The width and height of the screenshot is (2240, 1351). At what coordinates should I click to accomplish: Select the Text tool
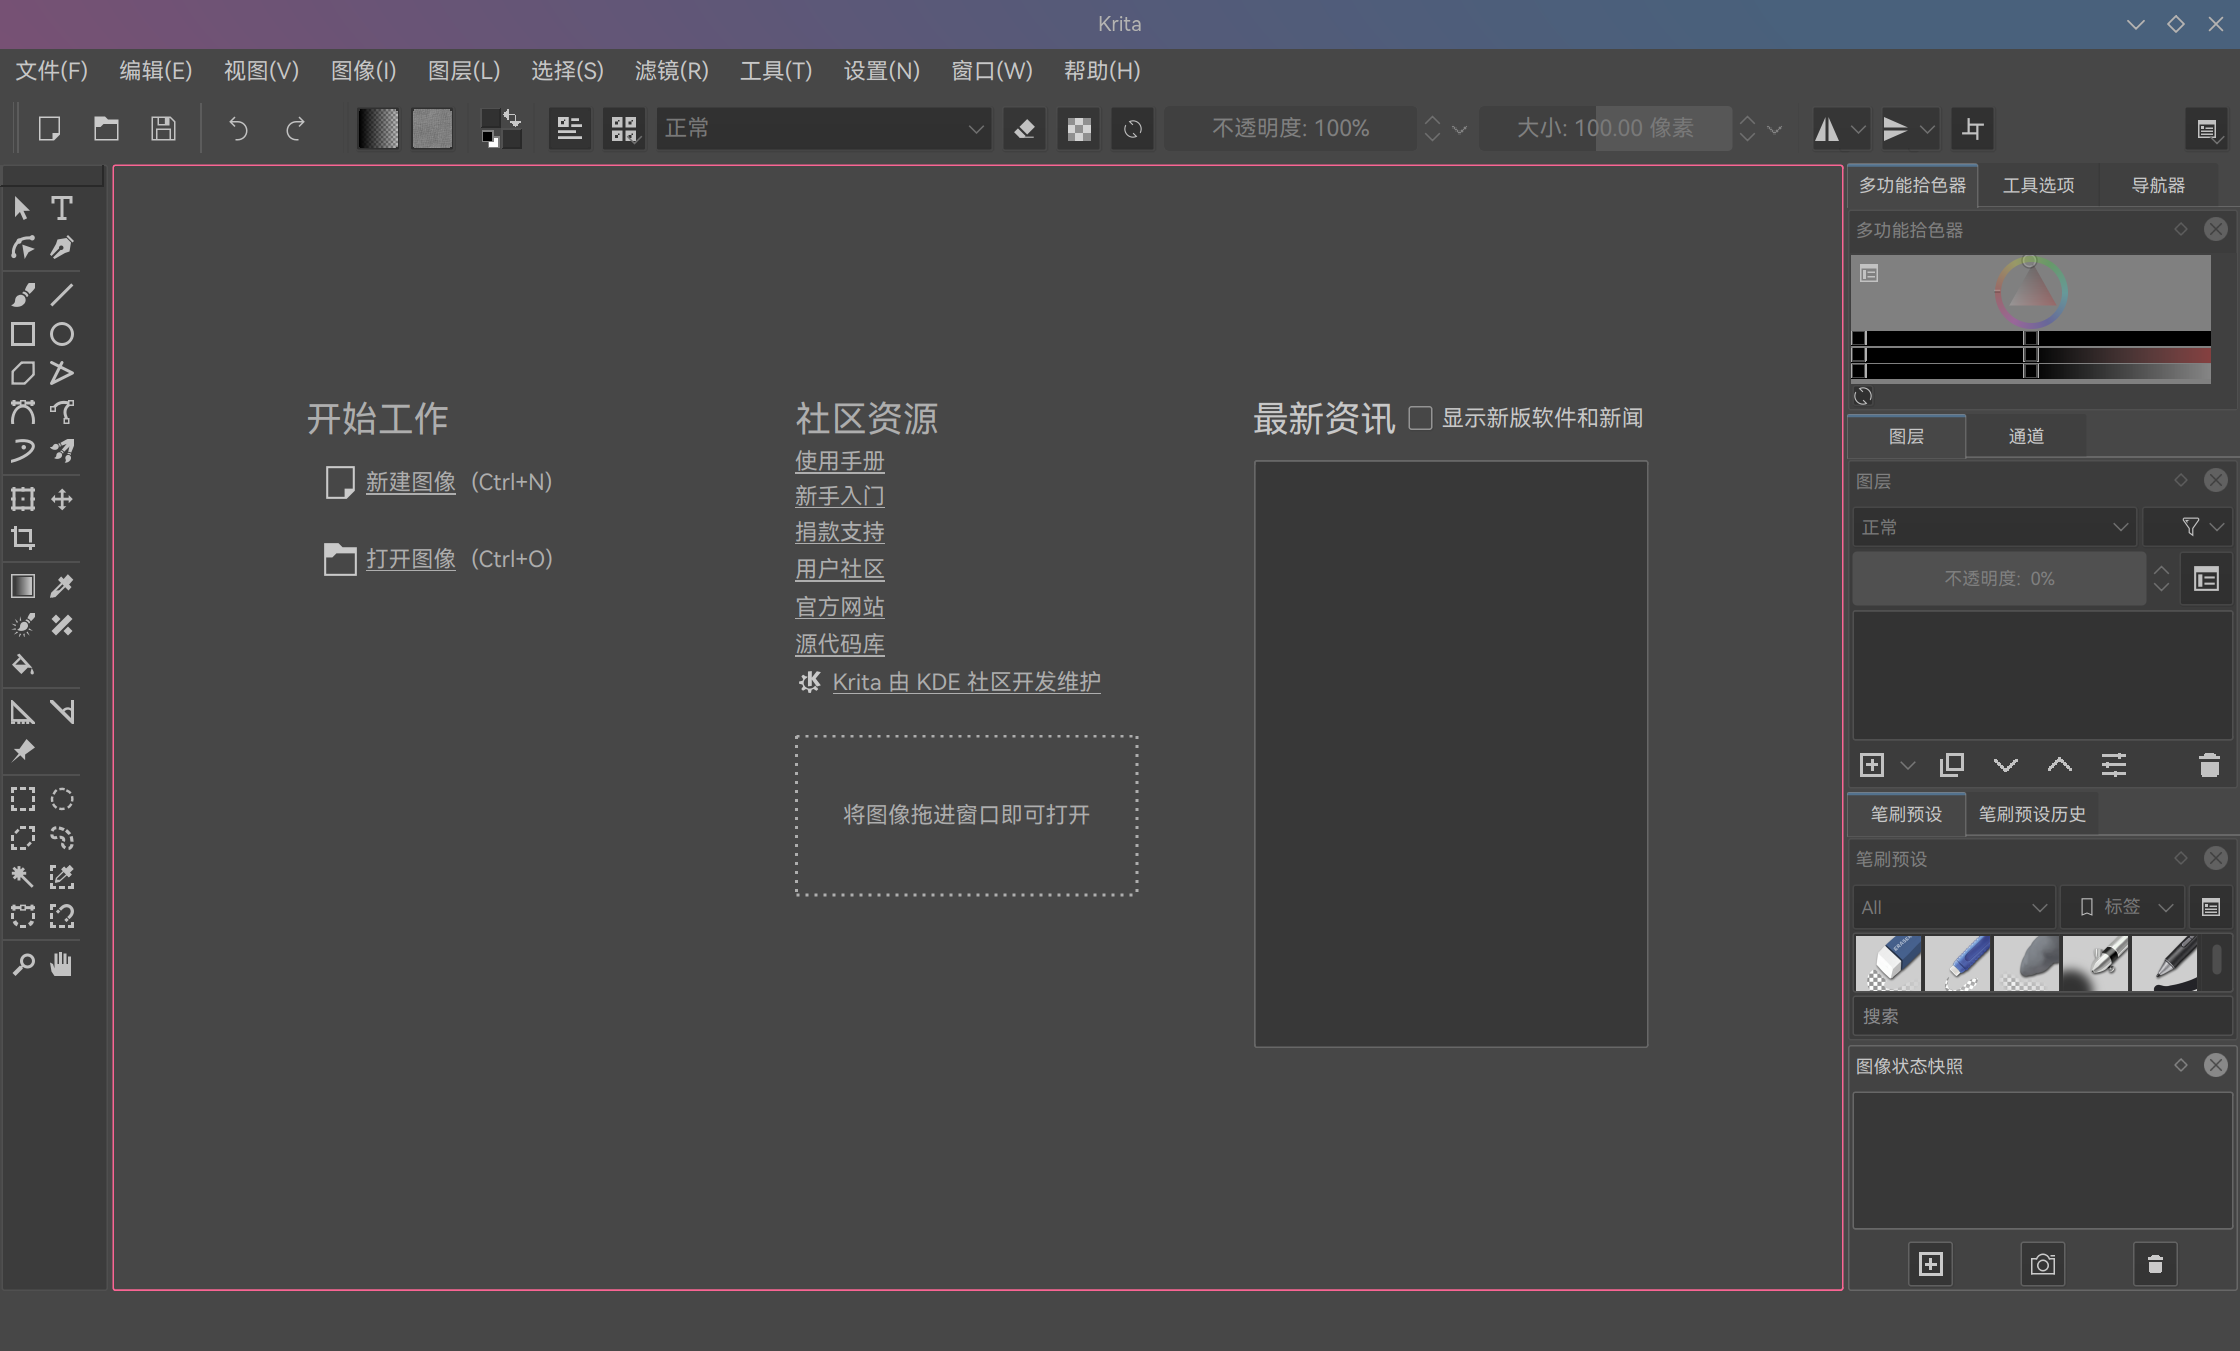pos(62,208)
